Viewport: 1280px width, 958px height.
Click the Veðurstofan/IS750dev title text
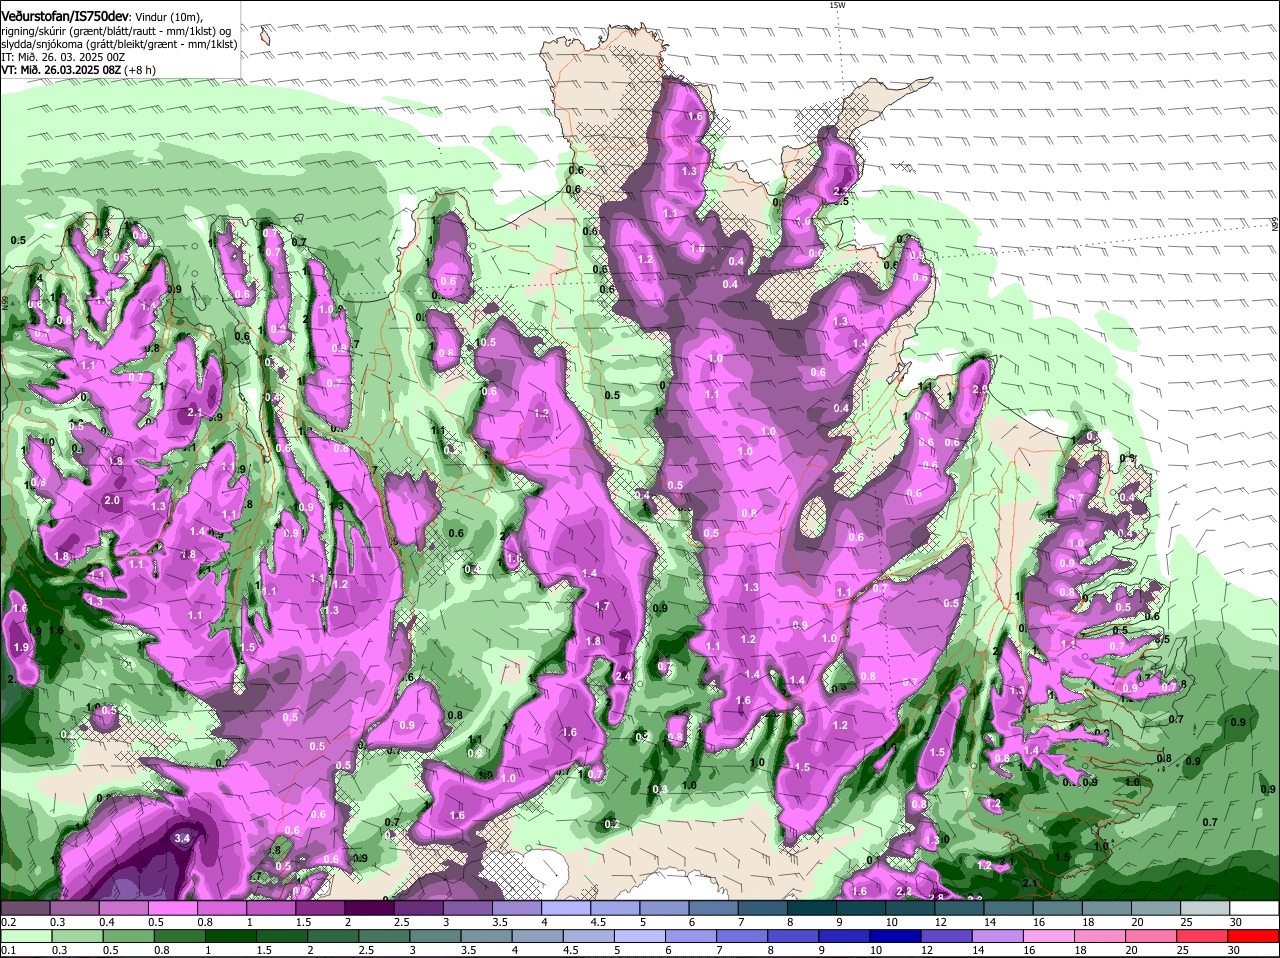tap(65, 16)
